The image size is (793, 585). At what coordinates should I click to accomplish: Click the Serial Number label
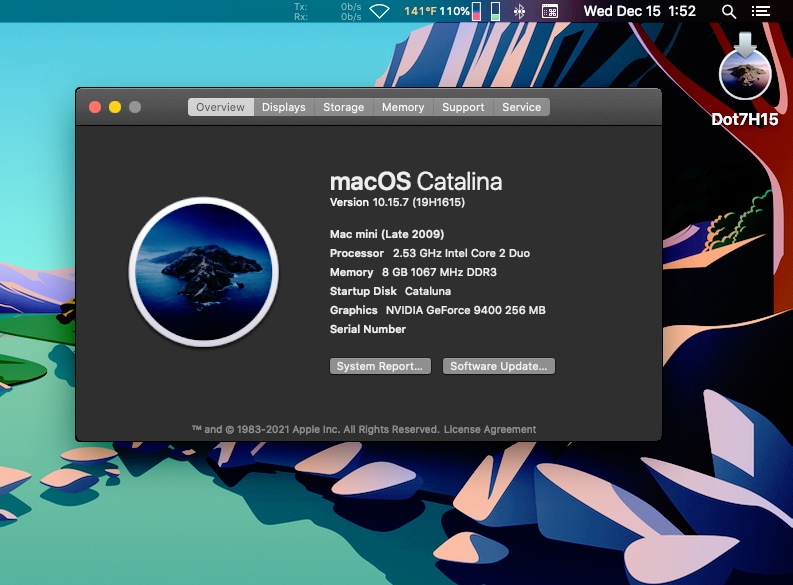point(368,329)
